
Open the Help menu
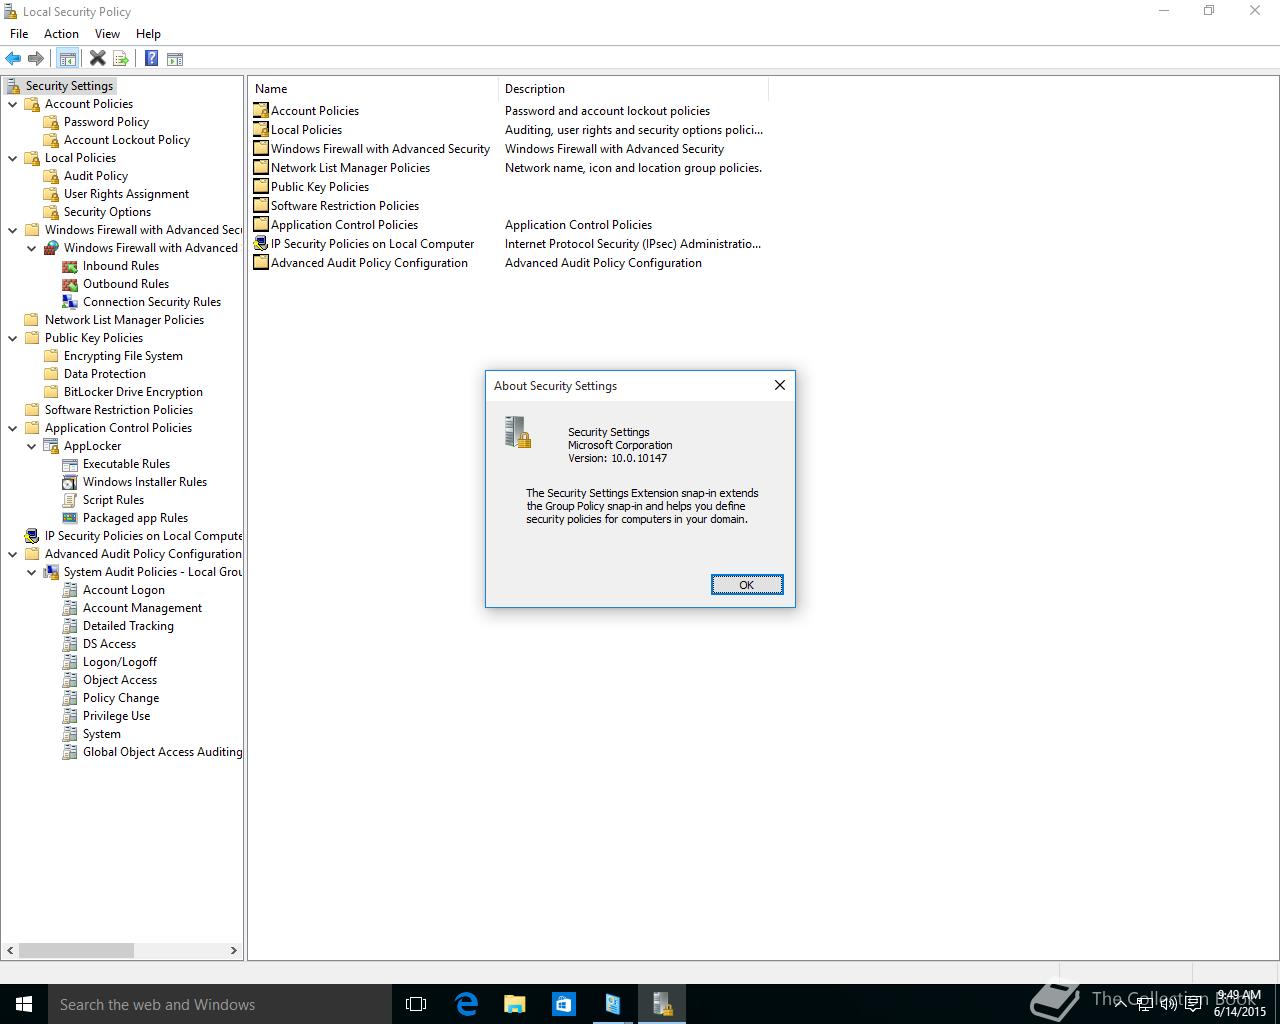click(x=148, y=34)
